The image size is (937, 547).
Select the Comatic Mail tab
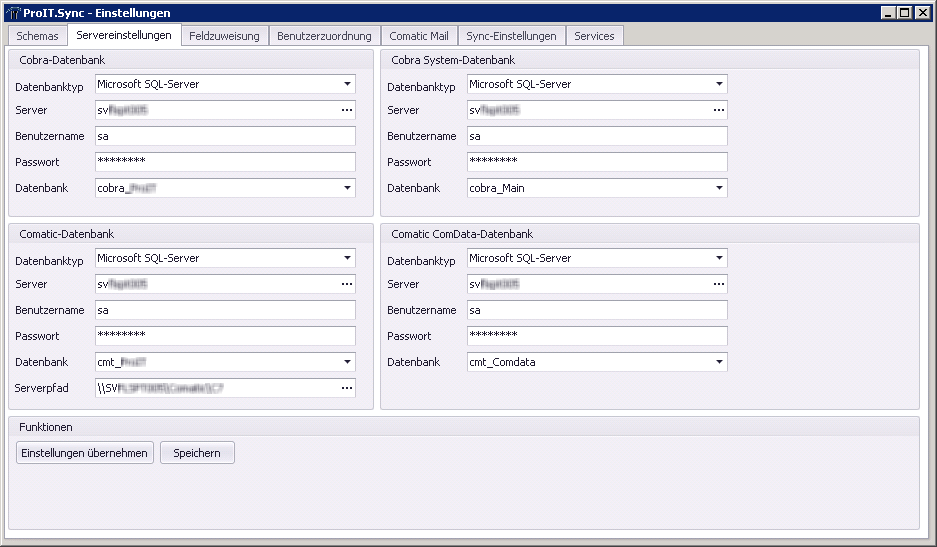click(x=418, y=36)
